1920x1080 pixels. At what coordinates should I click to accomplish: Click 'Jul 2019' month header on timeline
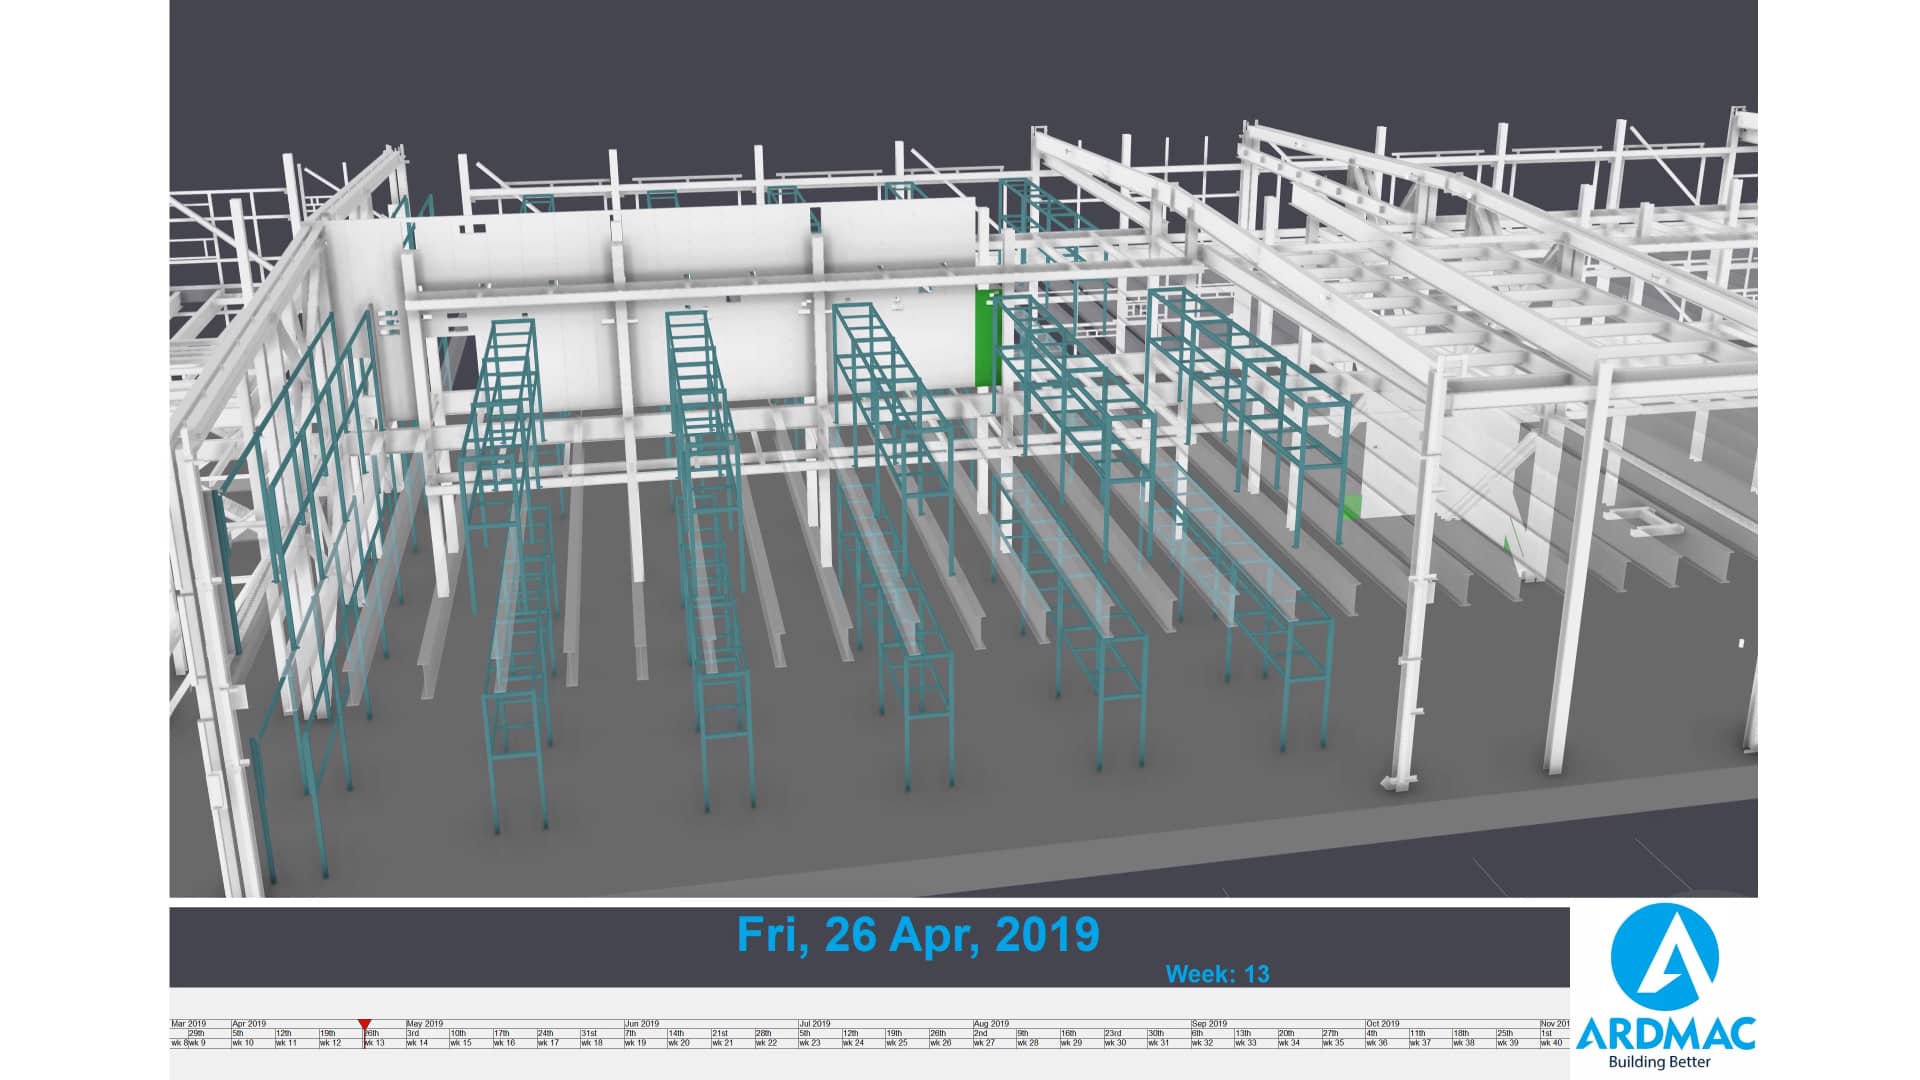point(815,1024)
